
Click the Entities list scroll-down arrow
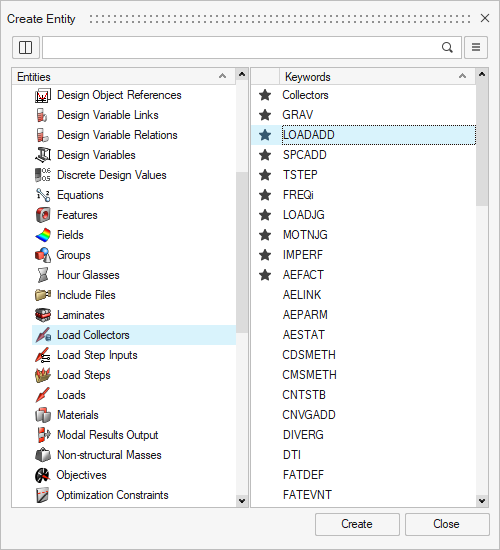coord(242,501)
